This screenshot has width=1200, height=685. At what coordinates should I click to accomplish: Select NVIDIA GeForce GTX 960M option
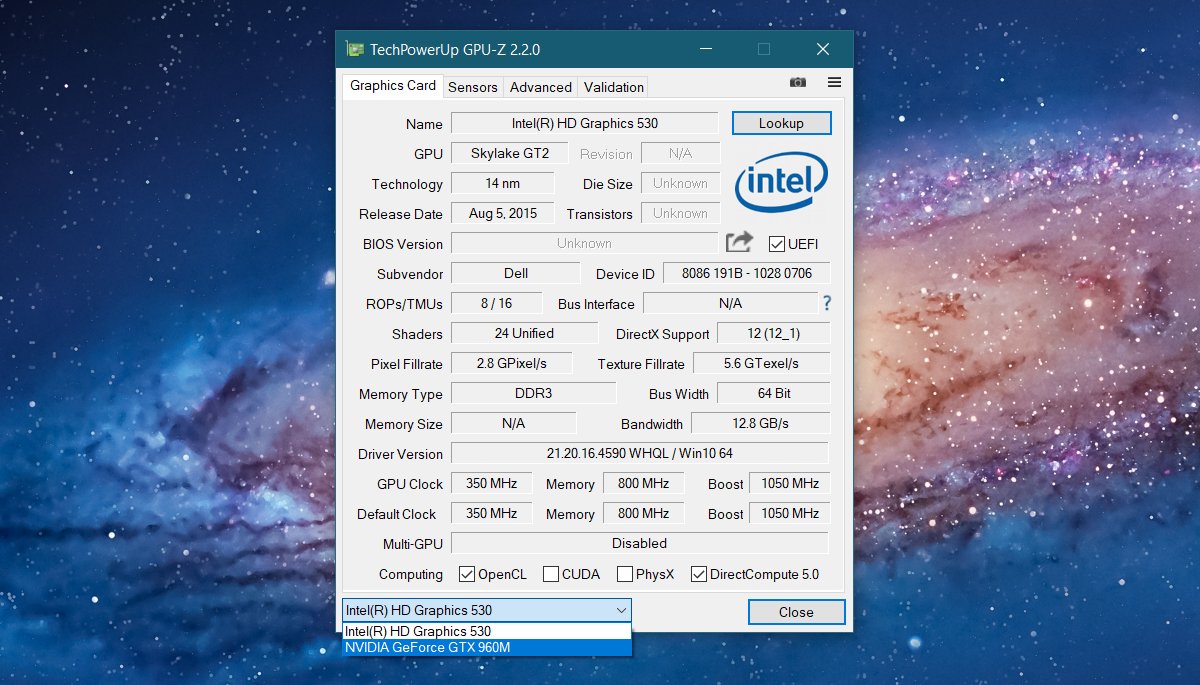point(487,647)
